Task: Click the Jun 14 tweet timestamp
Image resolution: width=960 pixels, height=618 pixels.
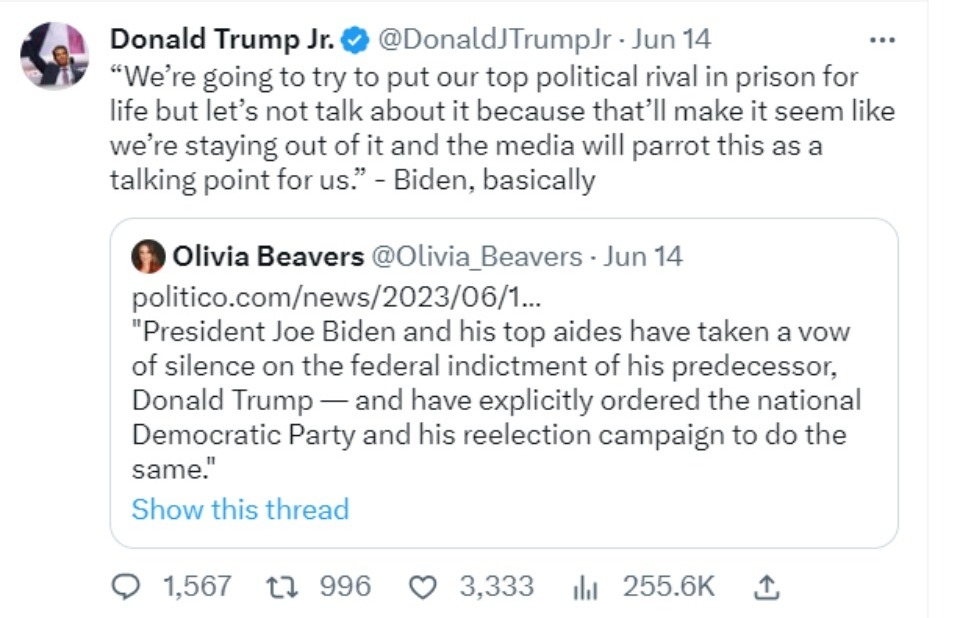Action: (x=673, y=40)
